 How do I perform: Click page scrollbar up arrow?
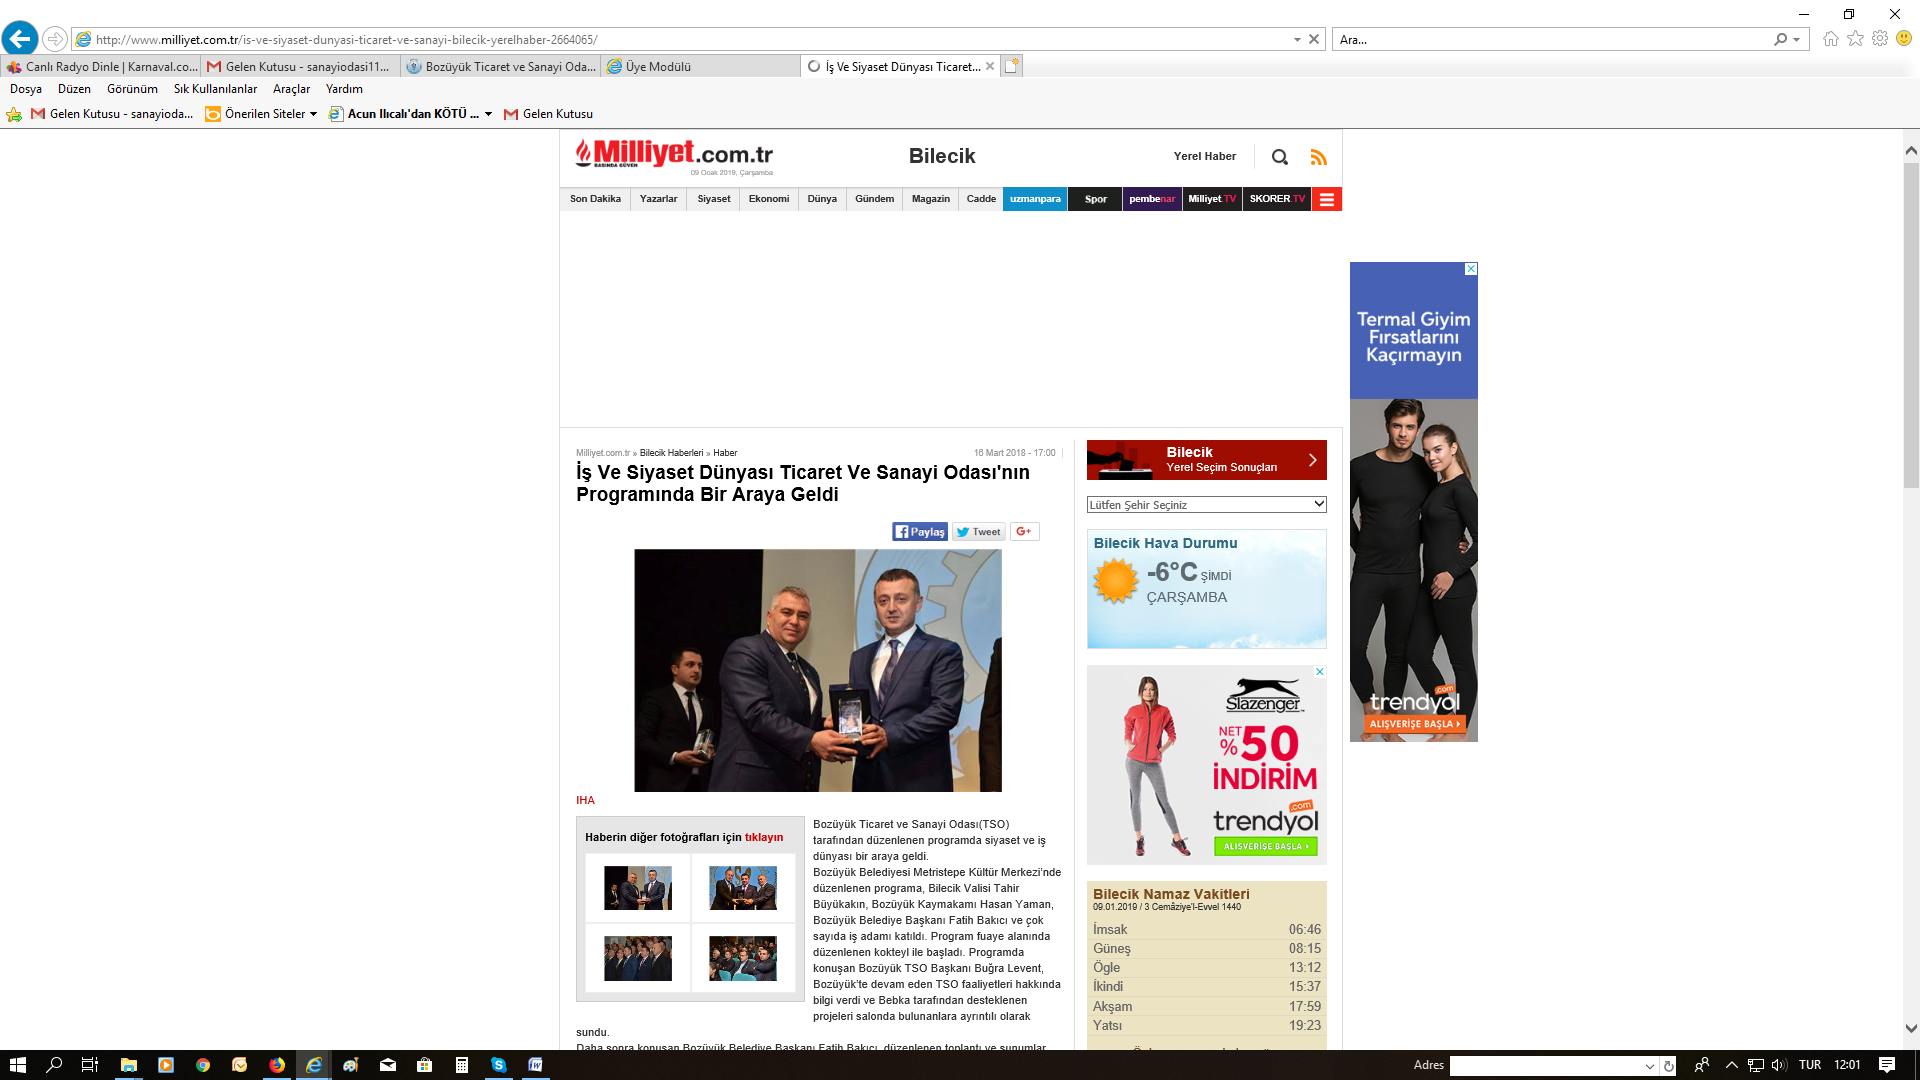1911,151
